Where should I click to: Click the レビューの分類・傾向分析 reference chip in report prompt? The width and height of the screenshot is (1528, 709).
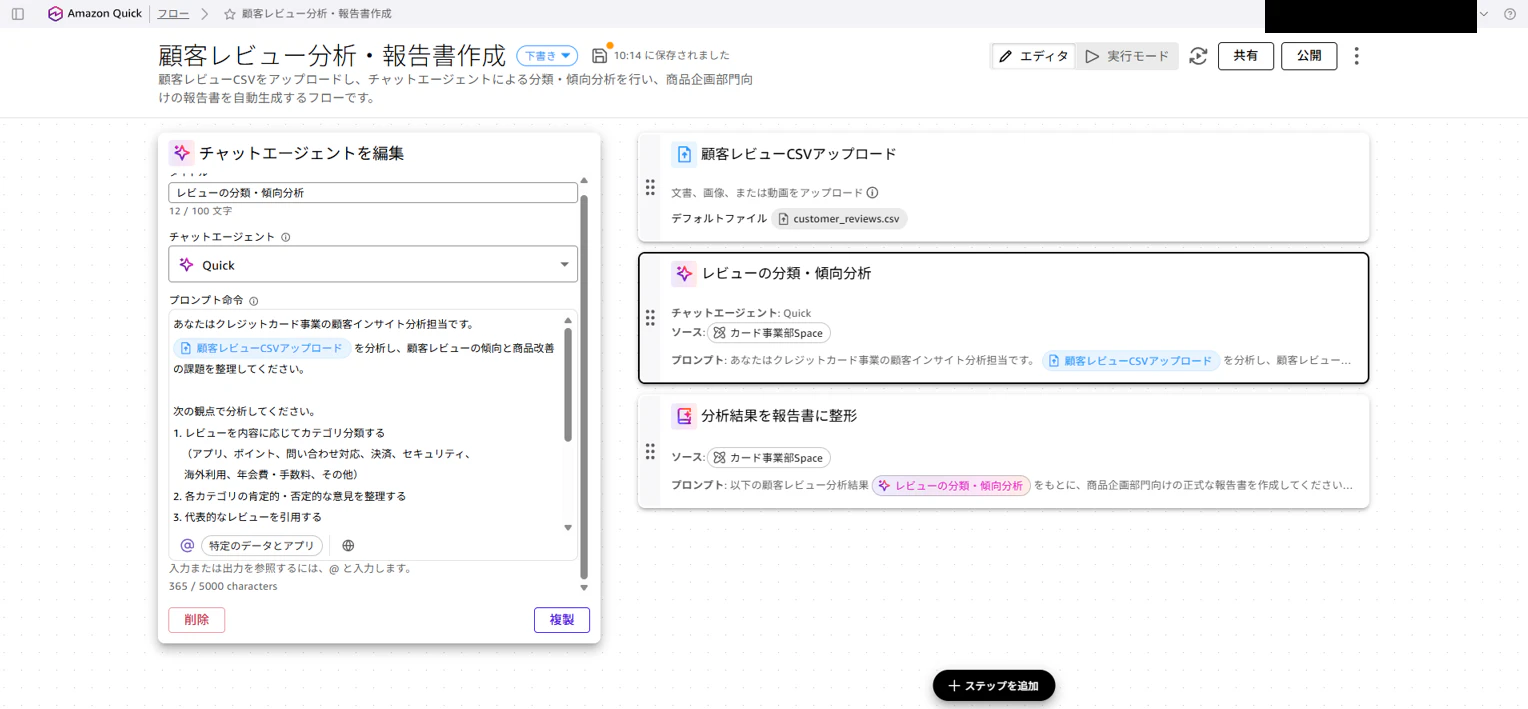pos(951,485)
